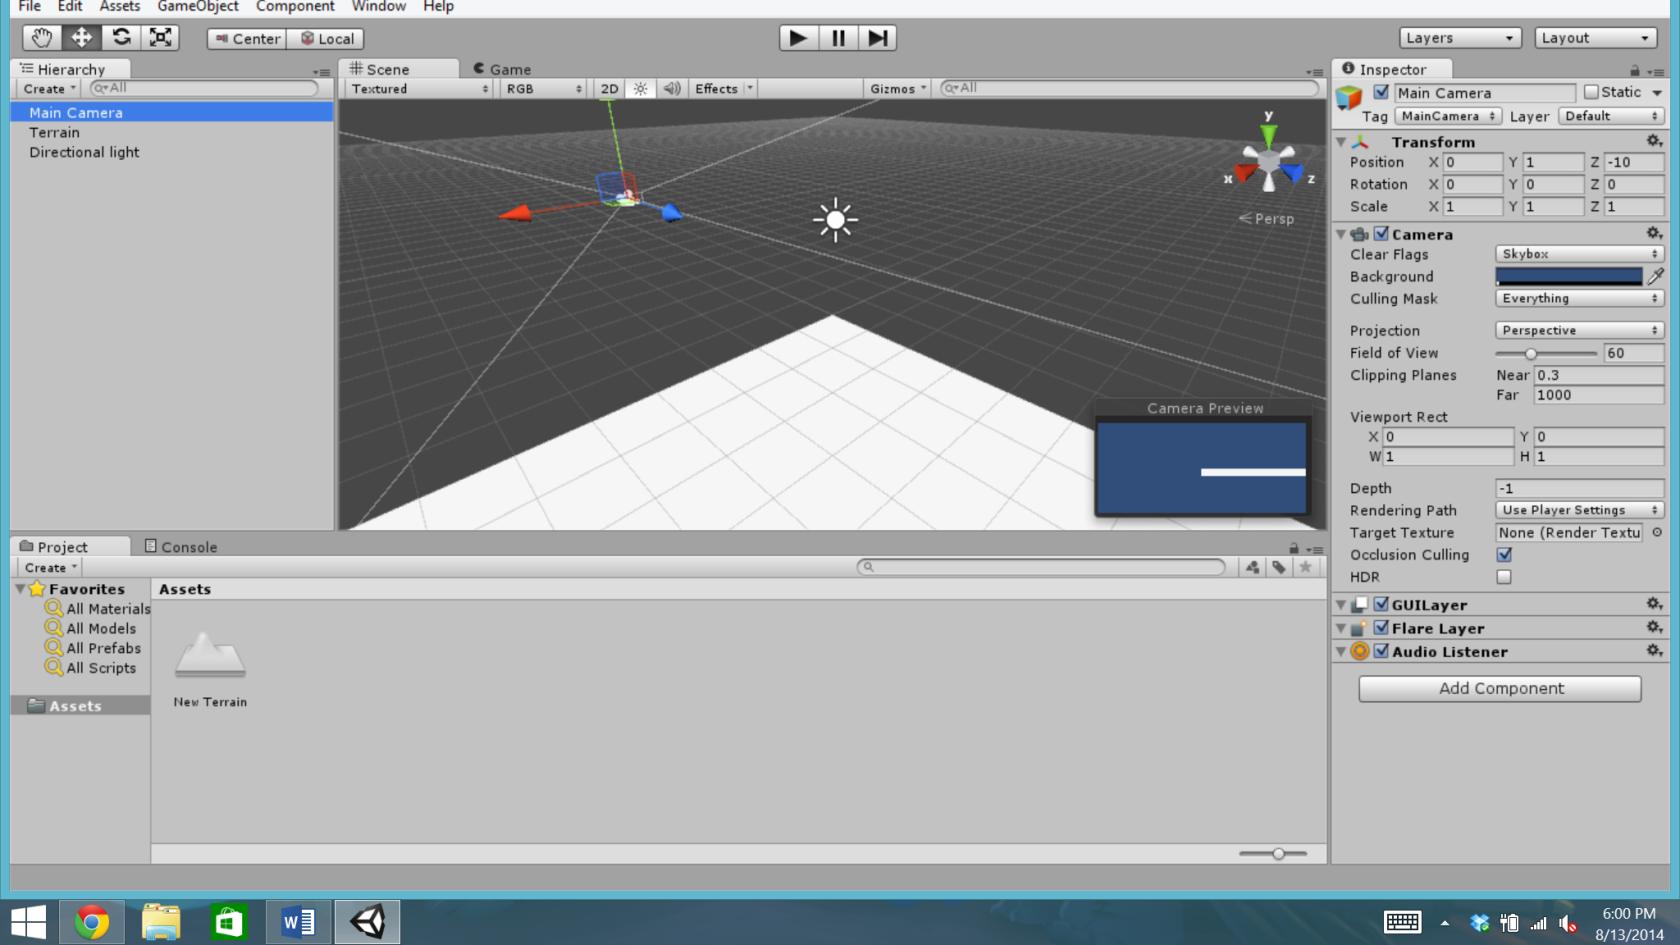
Task: Open the Assets menu
Action: tap(120, 7)
